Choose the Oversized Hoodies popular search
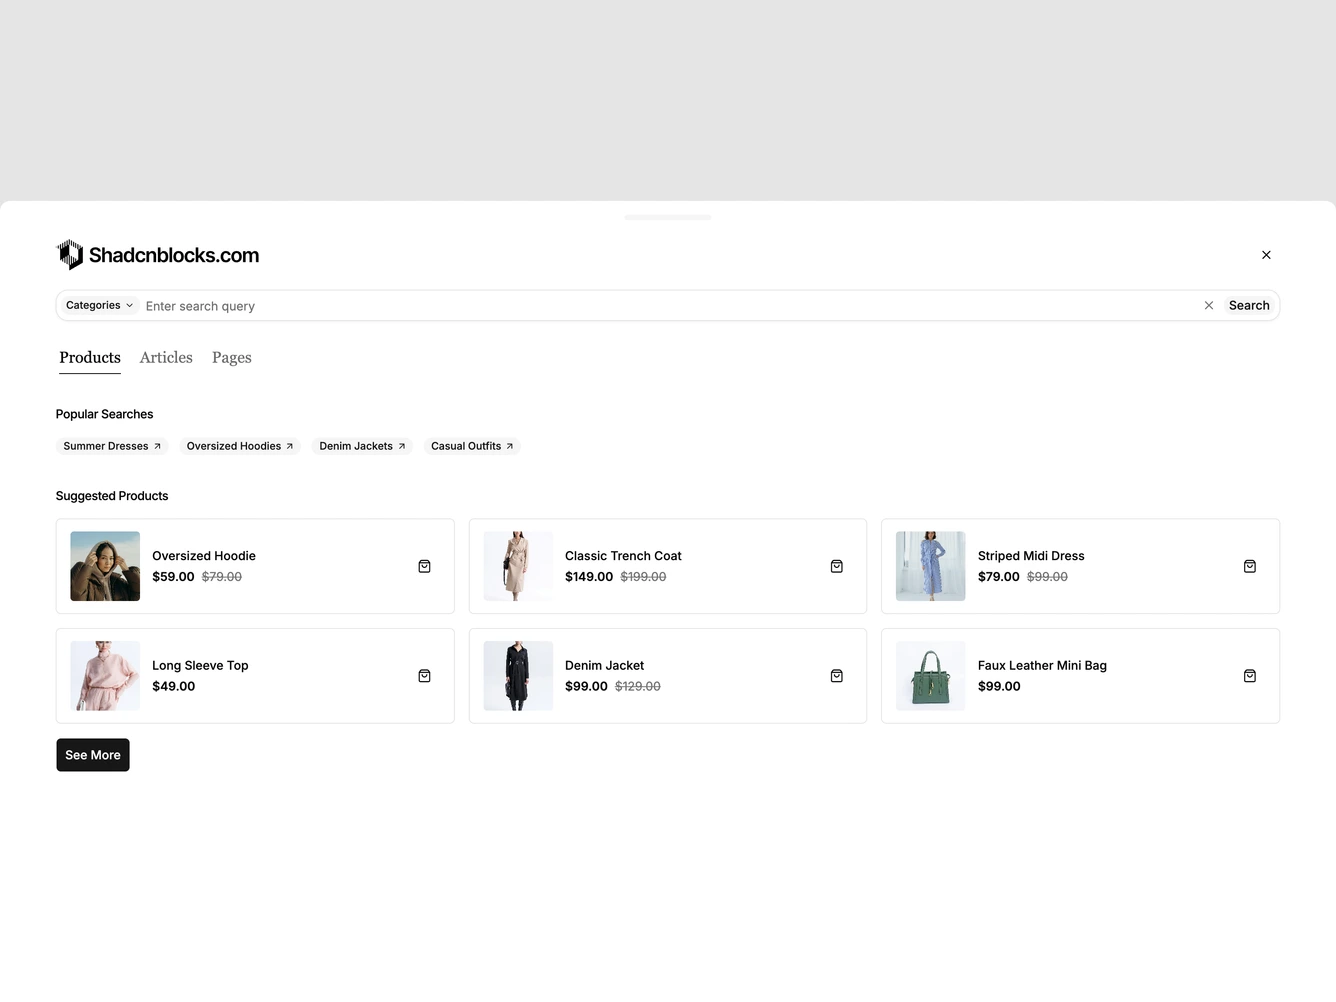The image size is (1336, 1002). (240, 446)
